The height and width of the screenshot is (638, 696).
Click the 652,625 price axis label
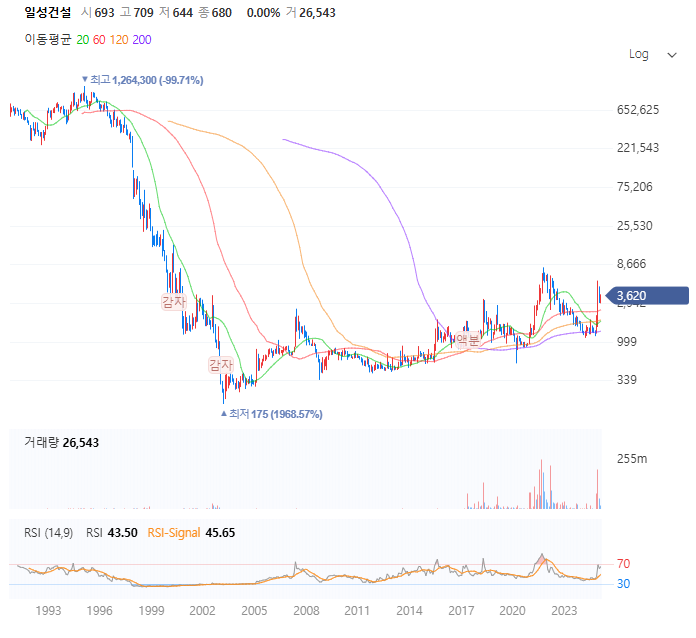(x=638, y=110)
